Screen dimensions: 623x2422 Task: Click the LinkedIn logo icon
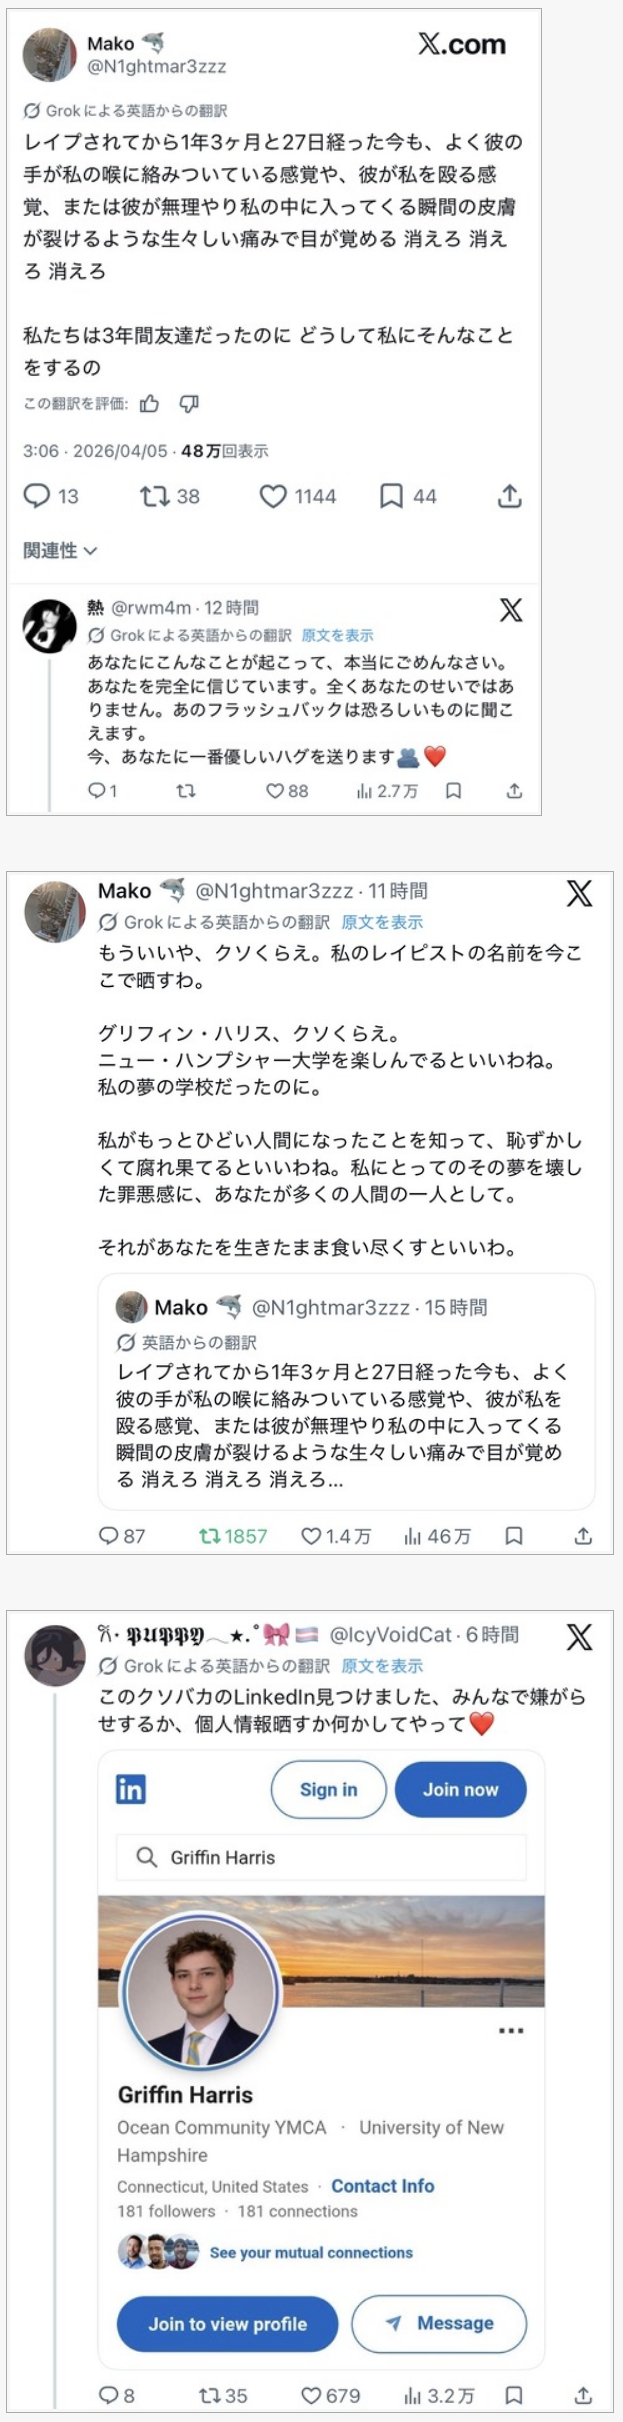point(131,1789)
